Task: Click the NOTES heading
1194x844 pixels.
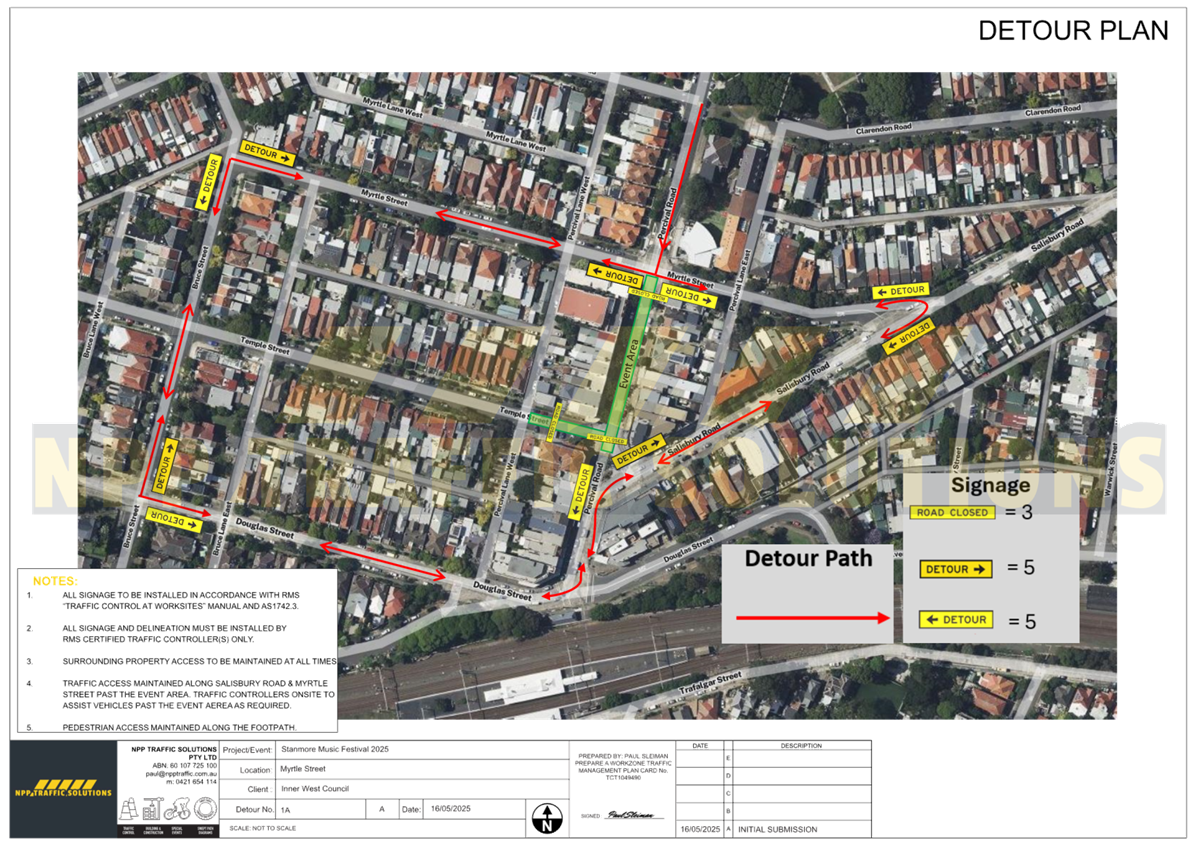Action: [54, 581]
